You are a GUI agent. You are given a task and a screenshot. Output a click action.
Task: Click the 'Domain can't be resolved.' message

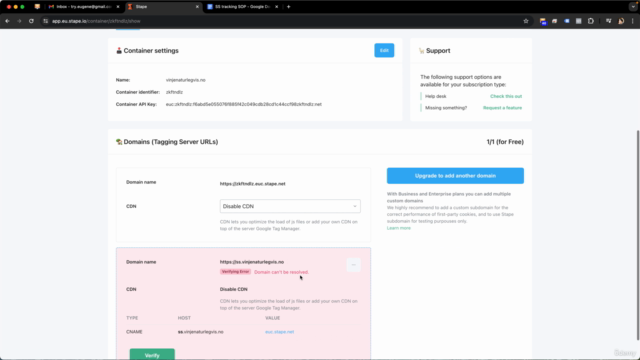281,272
